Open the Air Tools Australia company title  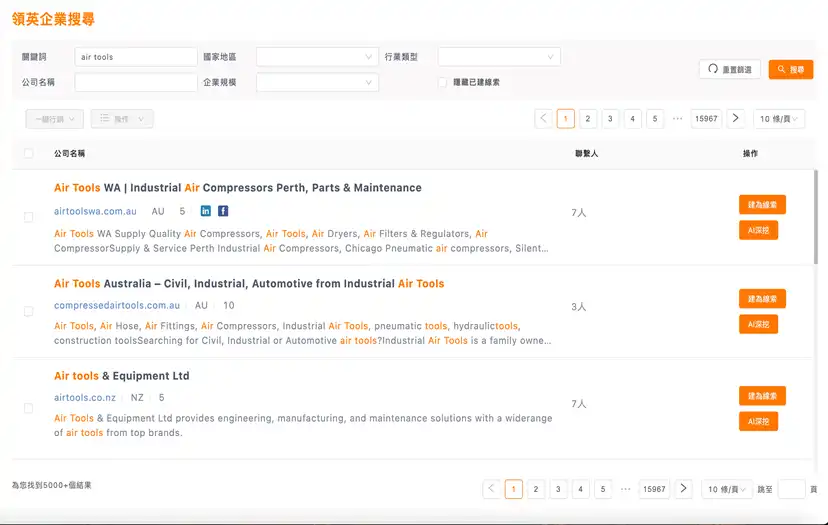(x=249, y=284)
